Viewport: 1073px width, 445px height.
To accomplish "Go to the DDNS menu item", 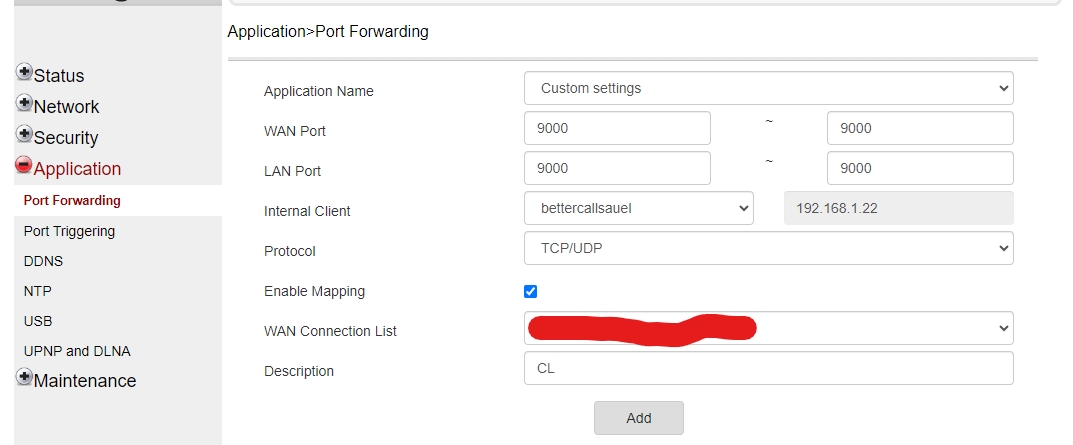I will pos(41,261).
